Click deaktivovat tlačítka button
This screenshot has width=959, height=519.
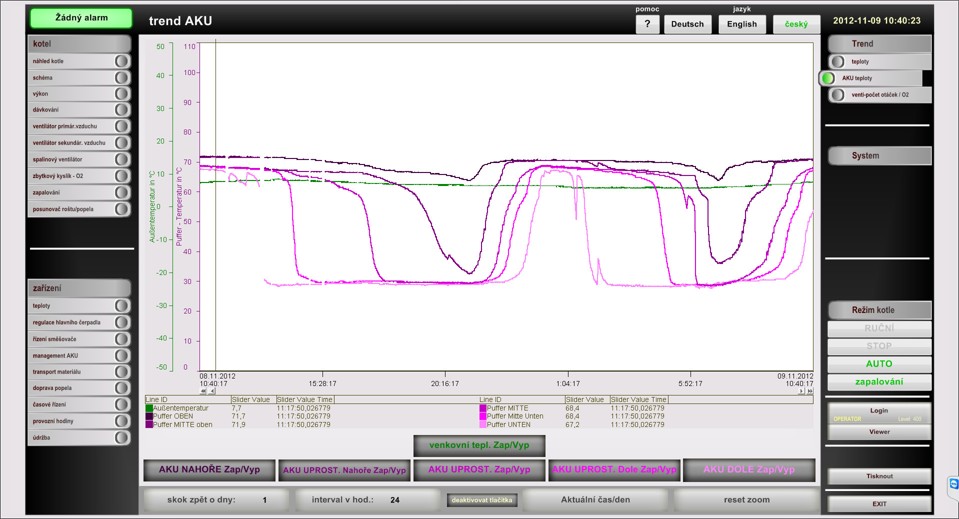482,500
